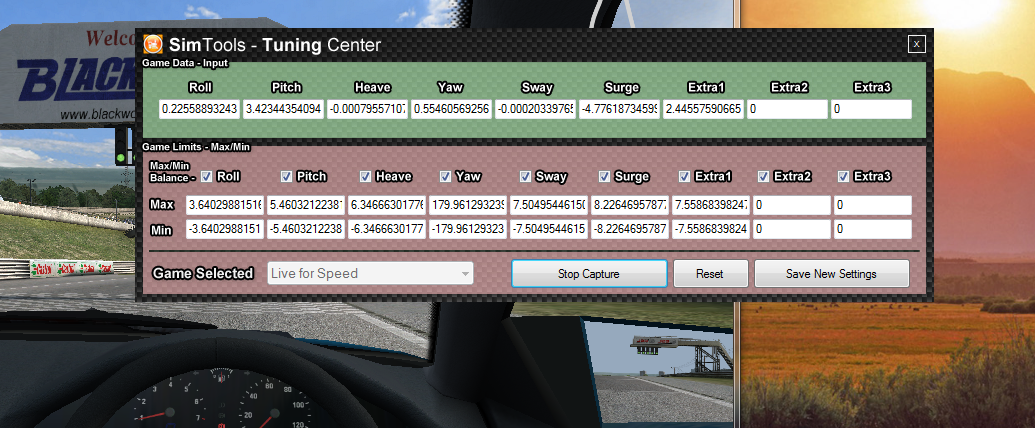Screen dimensions: 1035x428
Task: Select the Extra3 game data input field
Action: 871,110
